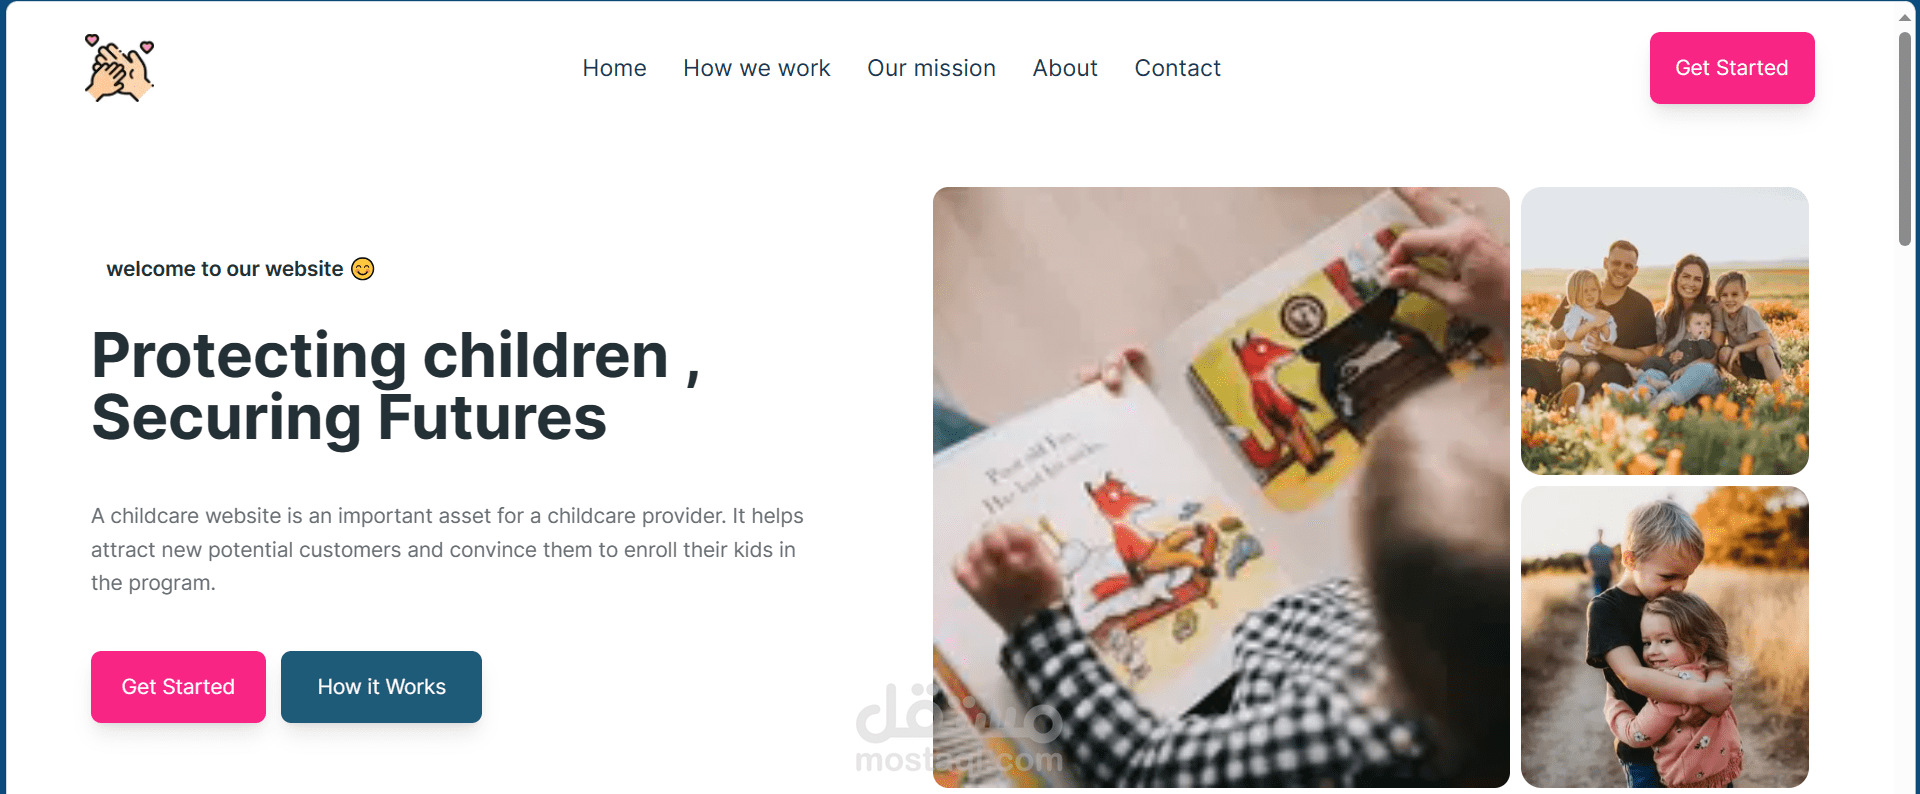1920x794 pixels.
Task: Open the Home nav link
Action: coord(614,68)
